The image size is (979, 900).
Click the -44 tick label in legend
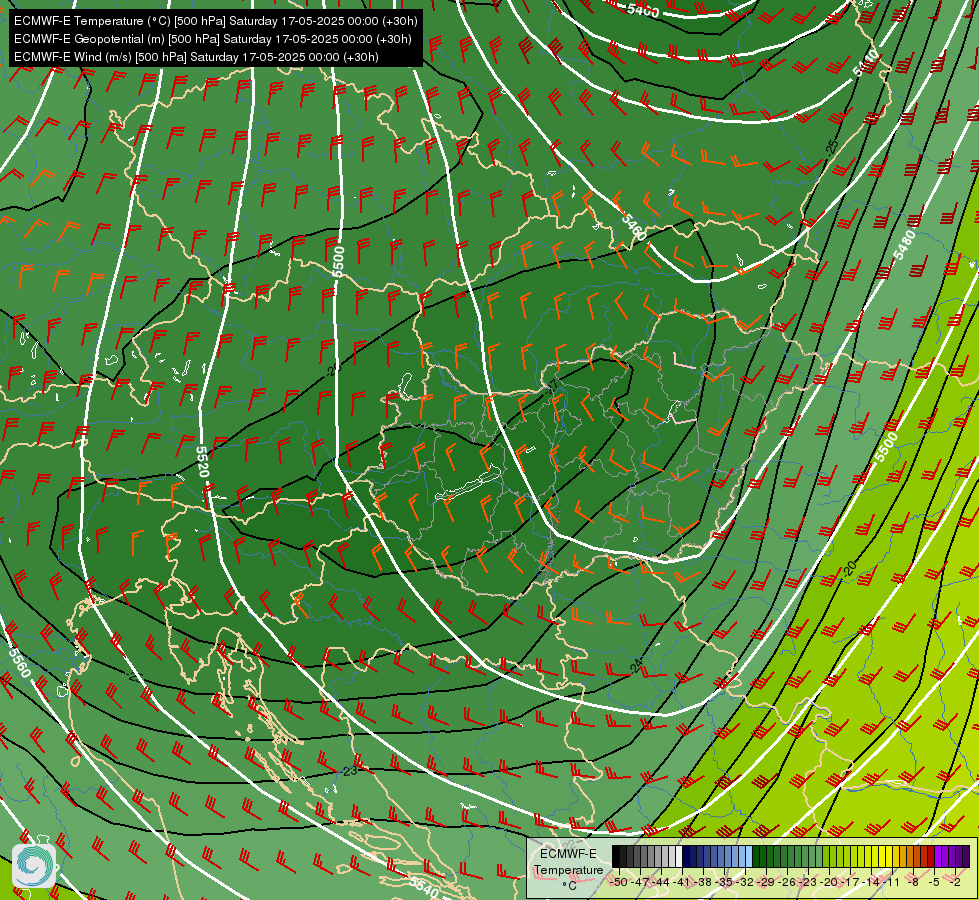click(661, 882)
